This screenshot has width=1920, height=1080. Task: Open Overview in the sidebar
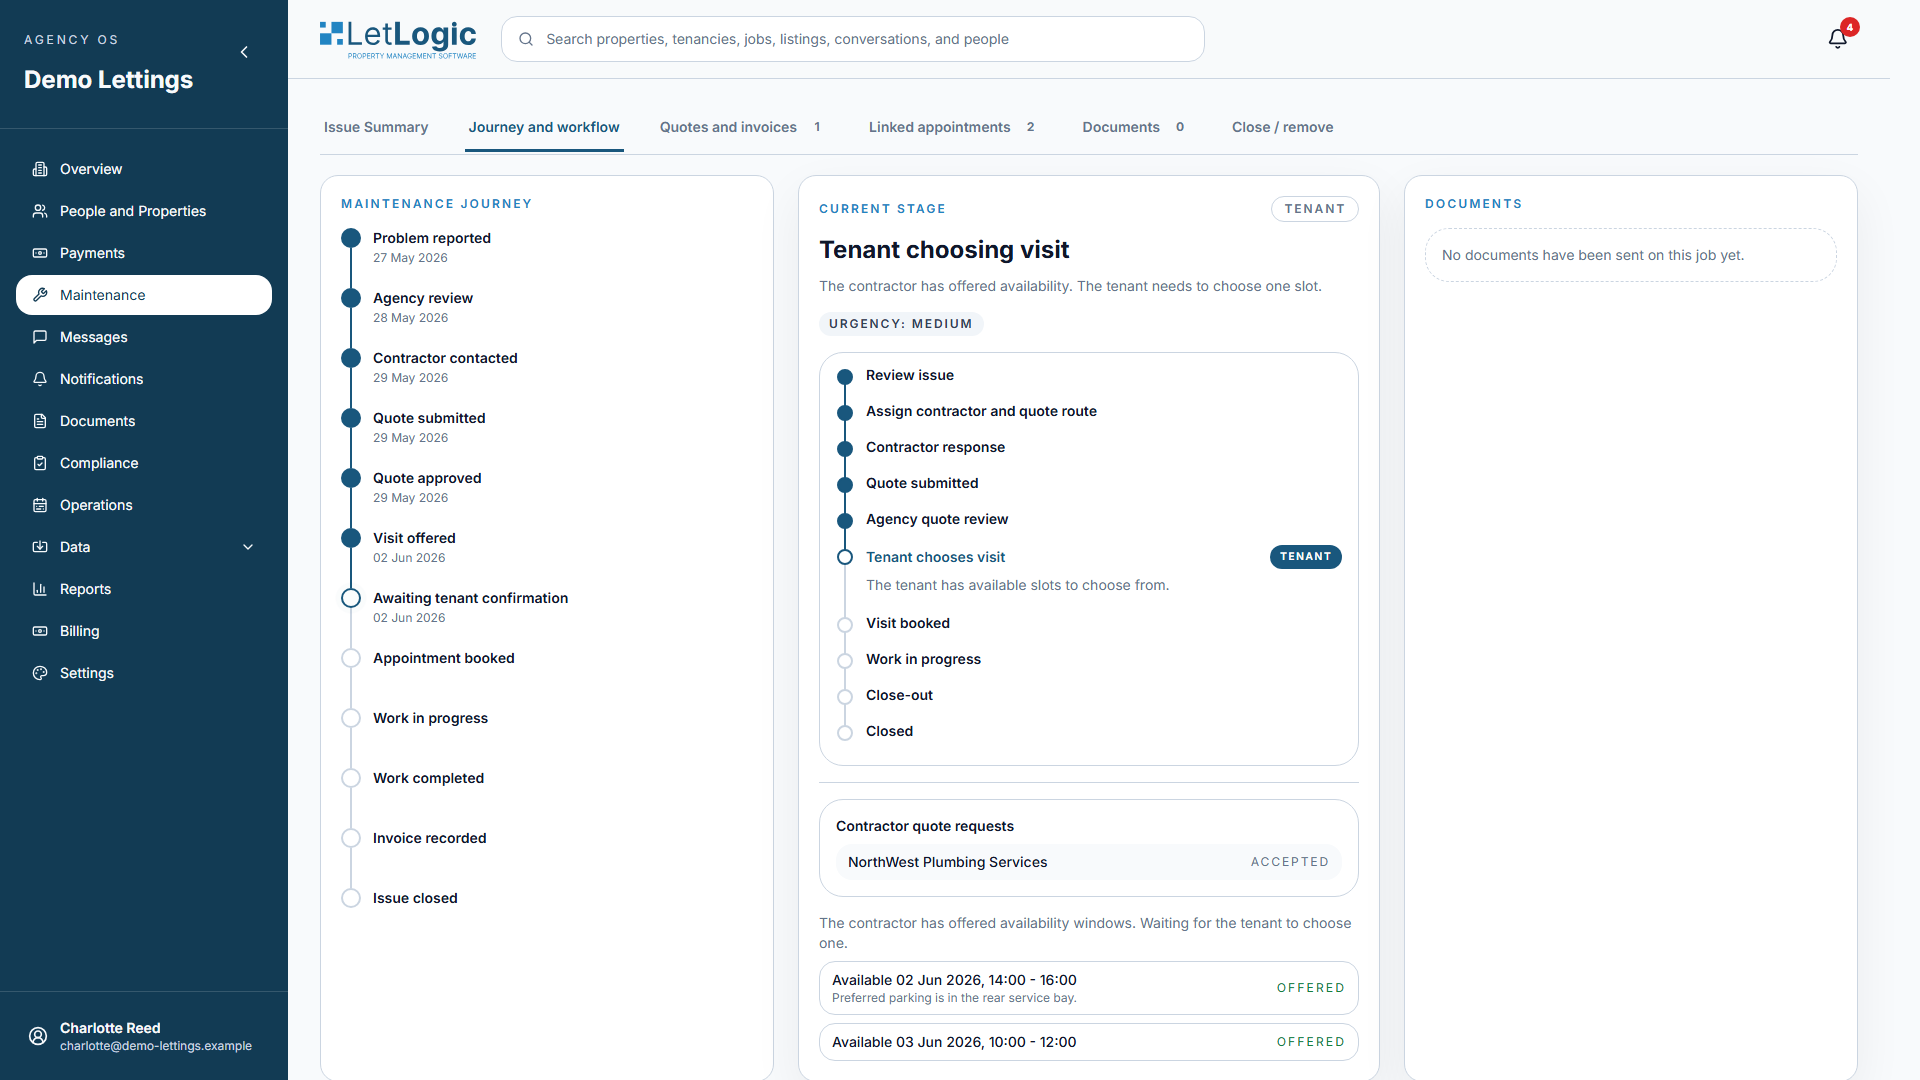144,169
